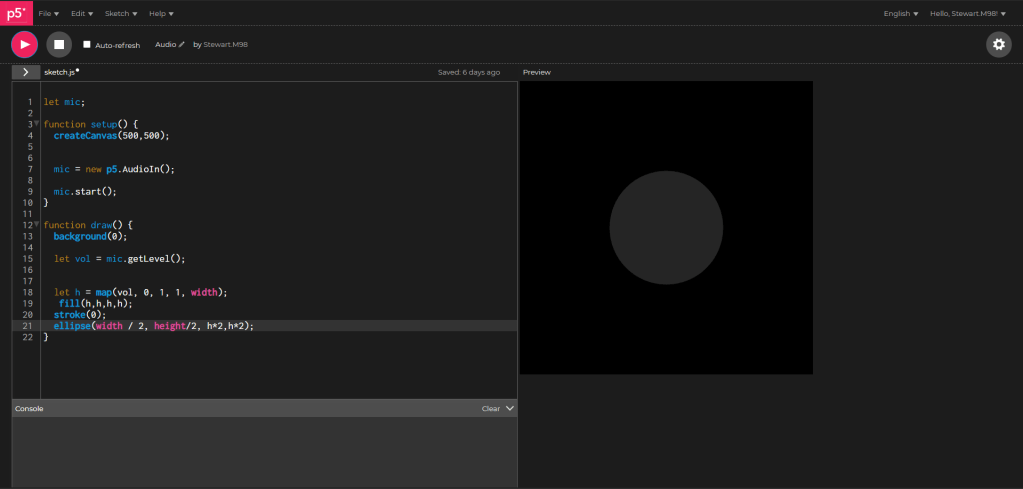This screenshot has height=489, width=1023.
Task: Stop the running sketch
Action: (59, 44)
